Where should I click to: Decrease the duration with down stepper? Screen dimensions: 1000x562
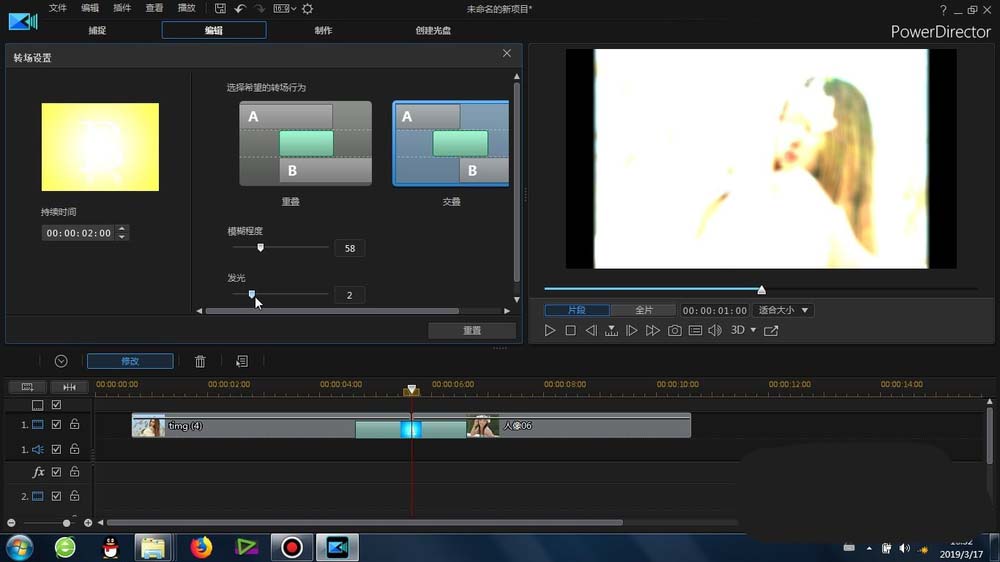coord(122,237)
